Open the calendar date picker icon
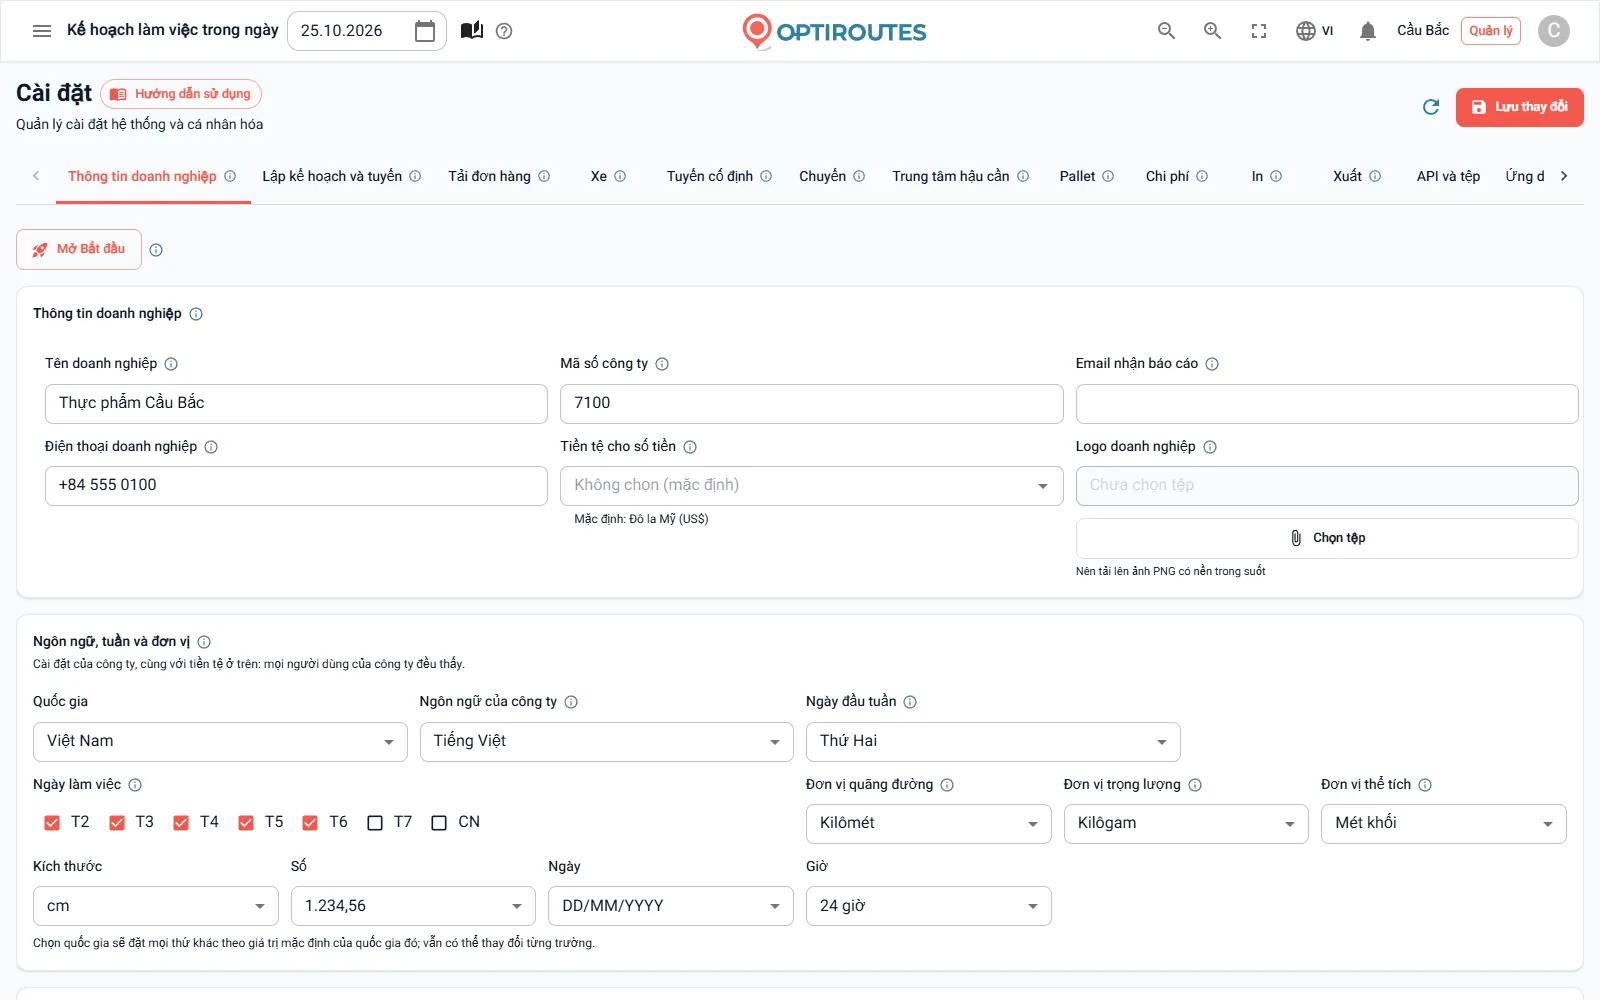 pyautogui.click(x=425, y=31)
